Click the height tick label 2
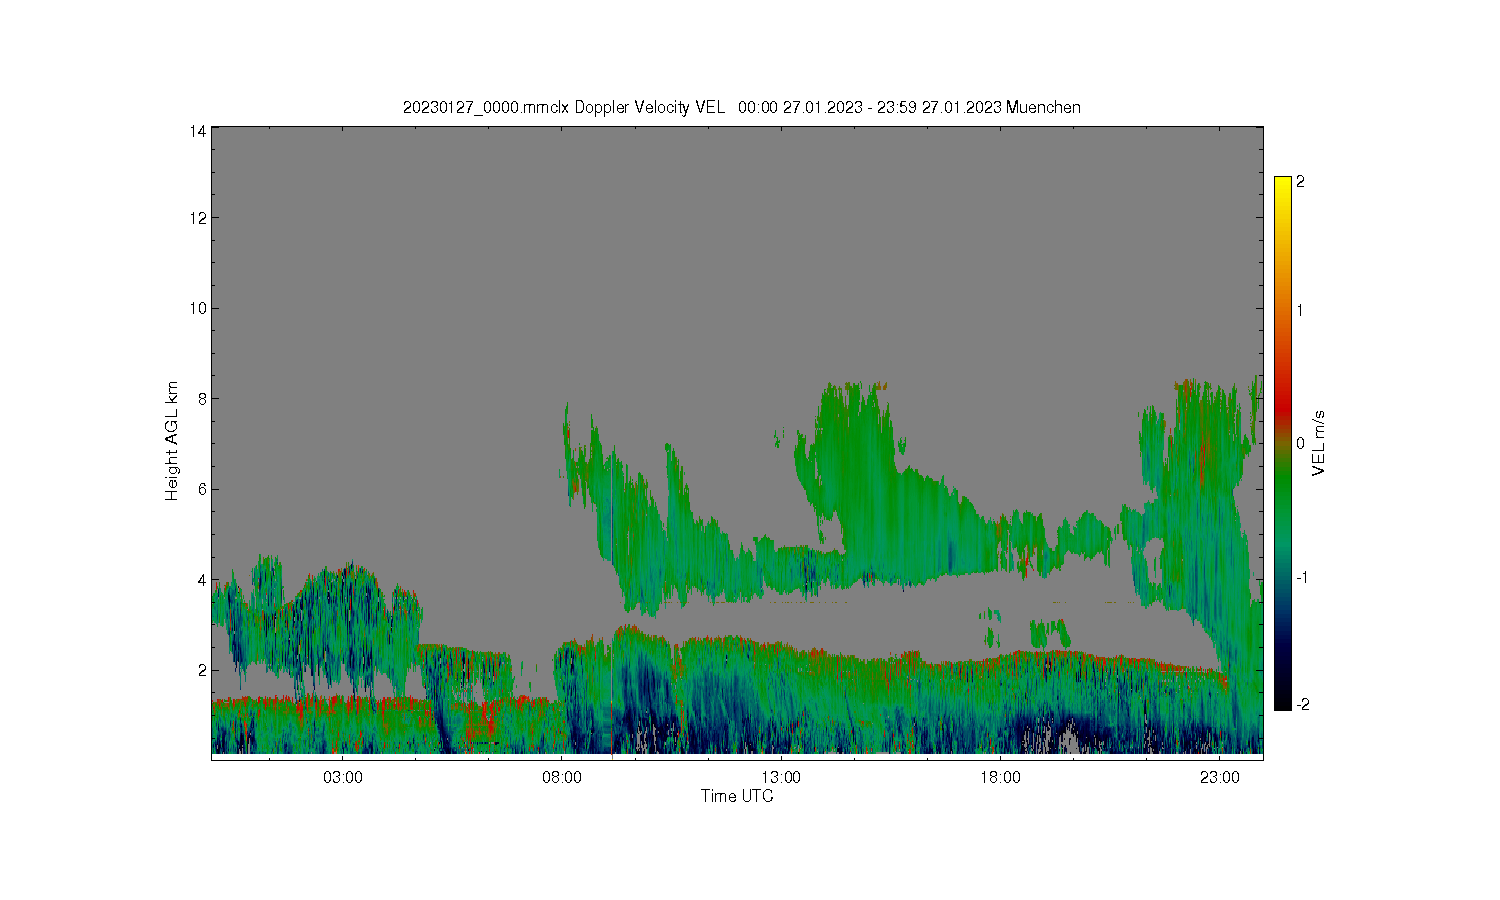 202,670
